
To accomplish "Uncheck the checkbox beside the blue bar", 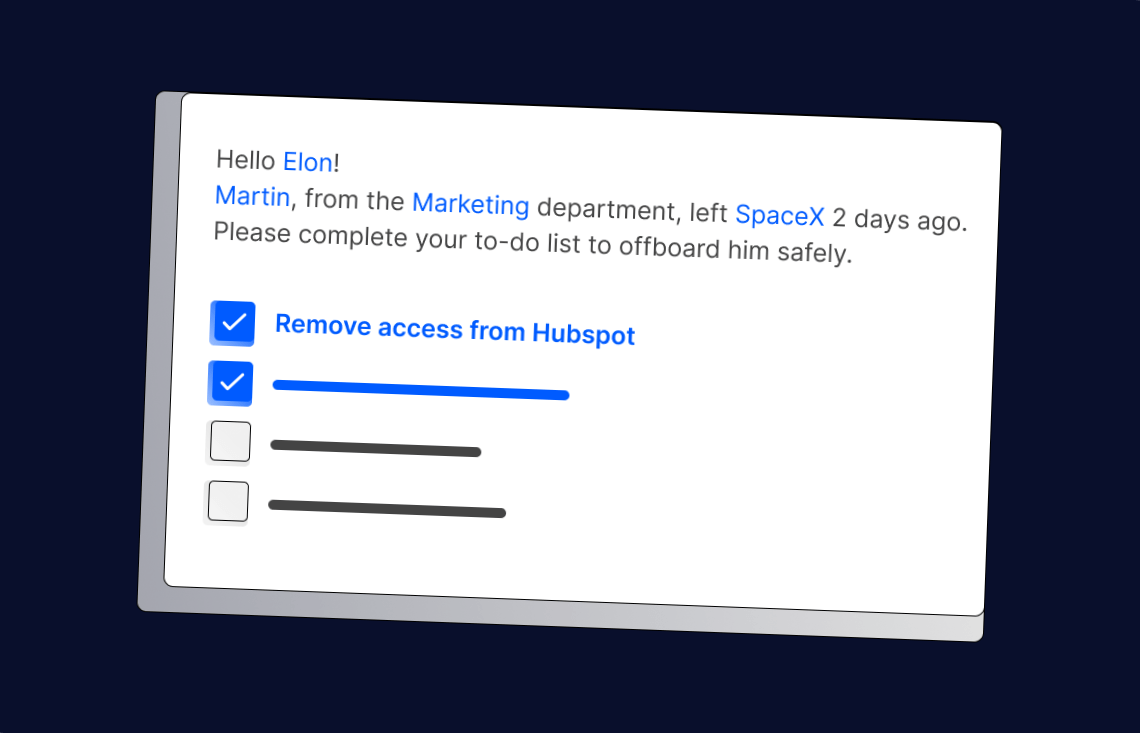I will click(231, 383).
